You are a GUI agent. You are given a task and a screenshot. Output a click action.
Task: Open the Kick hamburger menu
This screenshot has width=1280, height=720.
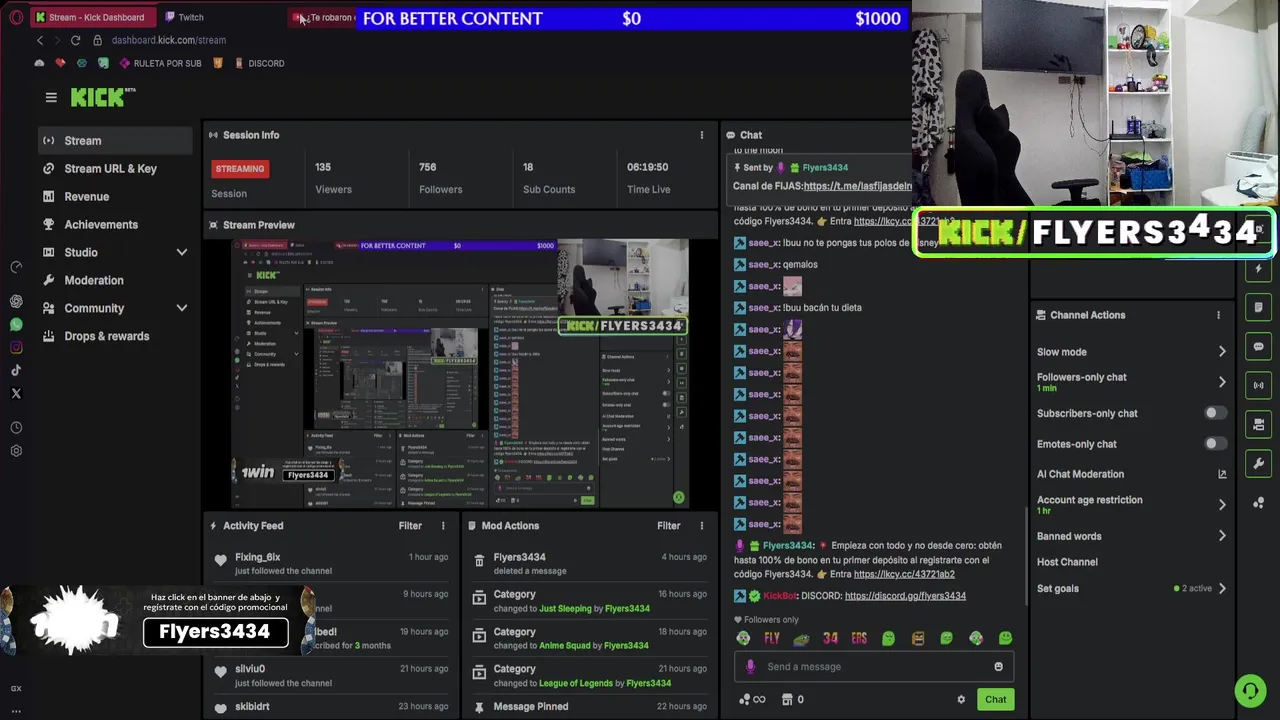click(51, 97)
